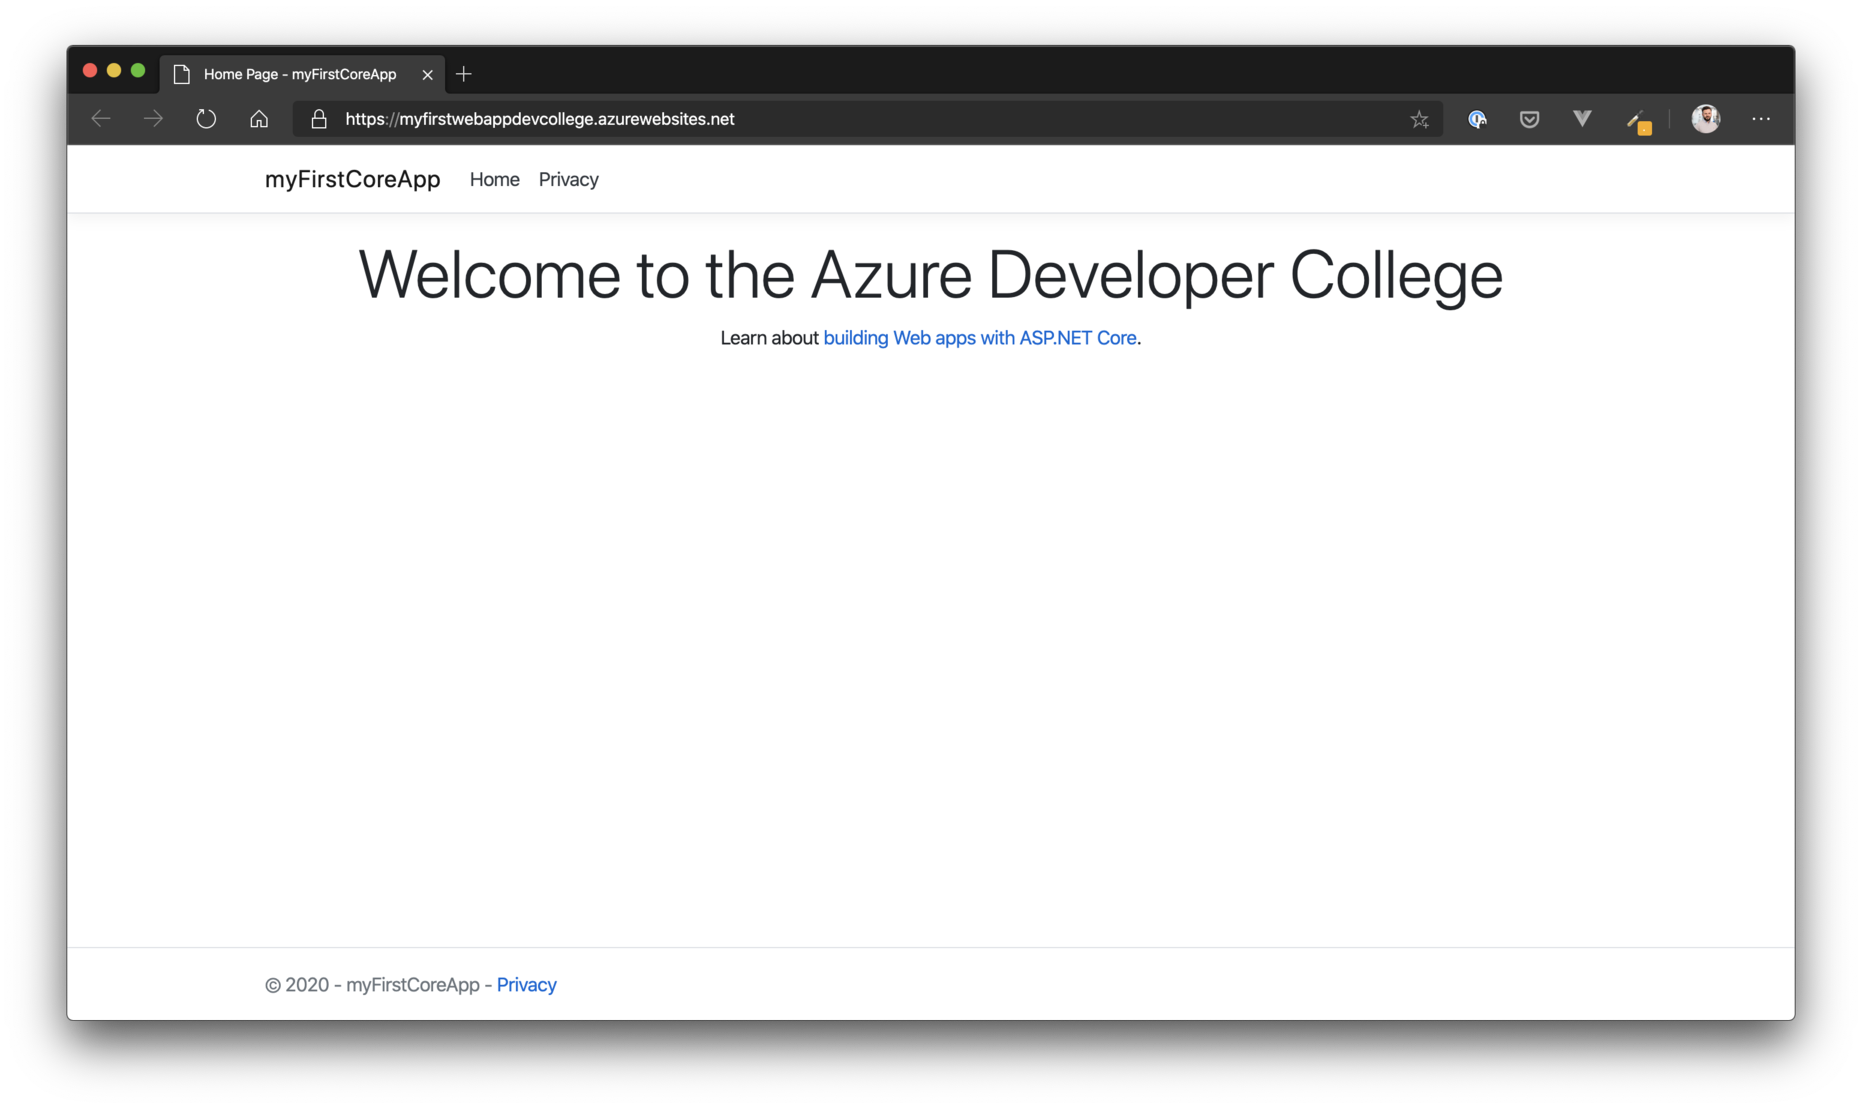Screen dimensions: 1862x1109
Task: Open a new tab with the plus button
Action: (463, 73)
